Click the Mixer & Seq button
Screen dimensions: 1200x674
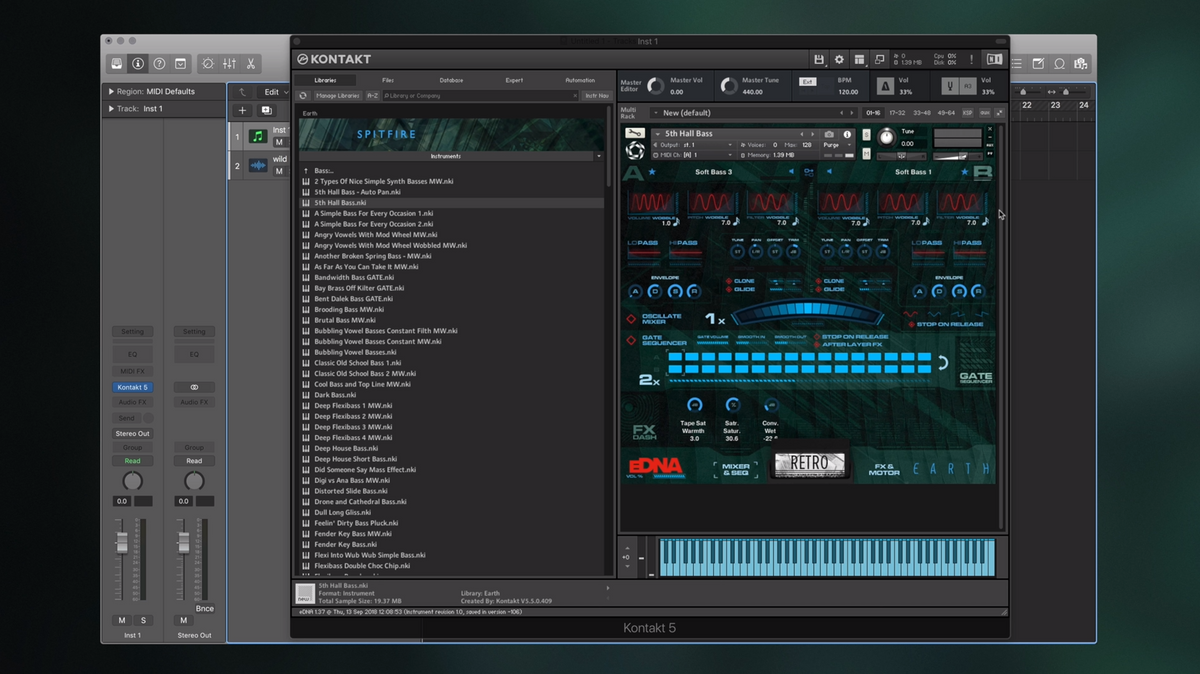[x=735, y=468]
